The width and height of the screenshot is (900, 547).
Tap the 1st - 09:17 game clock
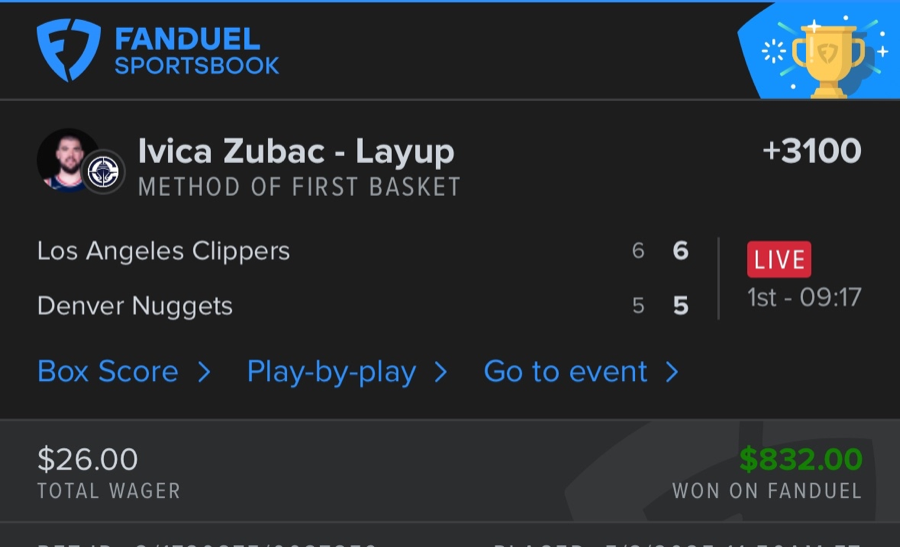pos(804,297)
